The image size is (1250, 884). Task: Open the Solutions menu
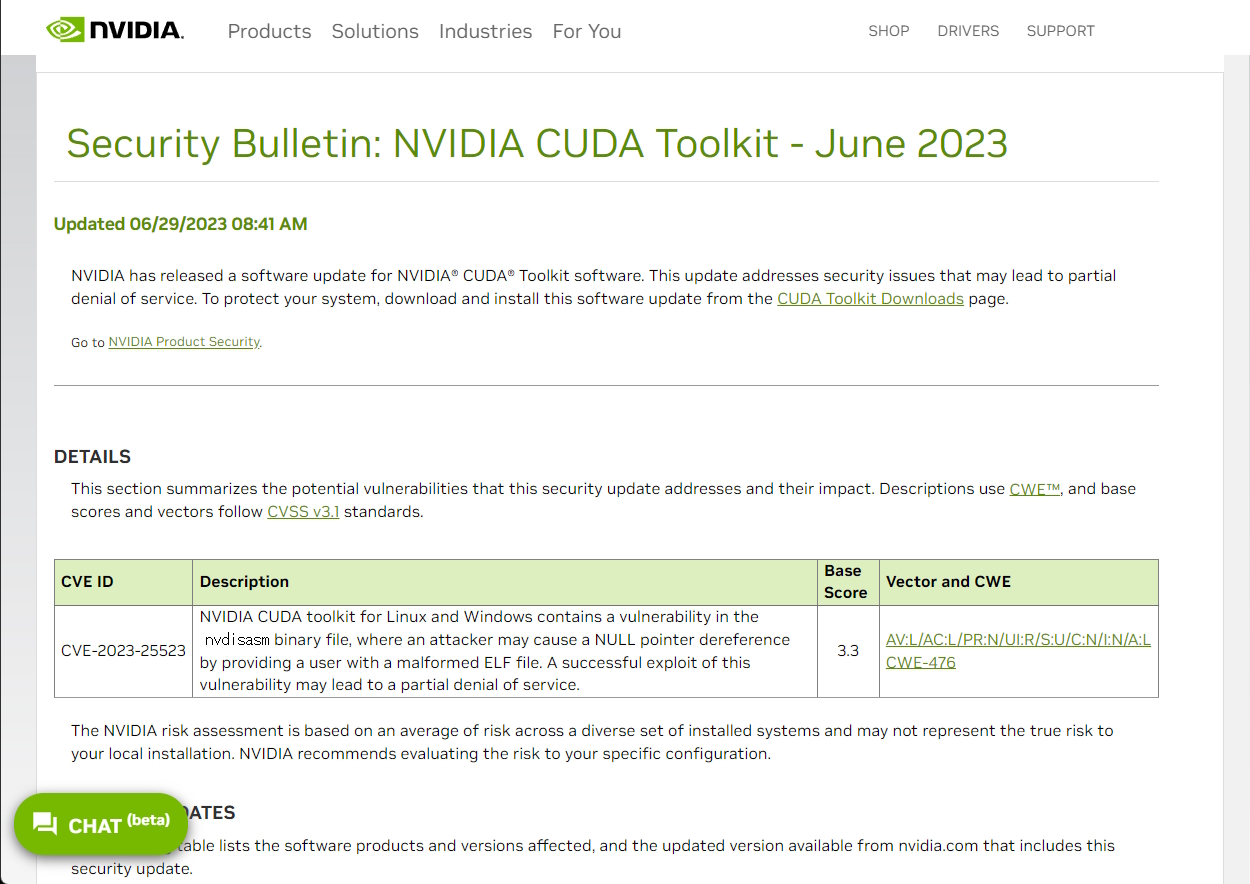375,31
